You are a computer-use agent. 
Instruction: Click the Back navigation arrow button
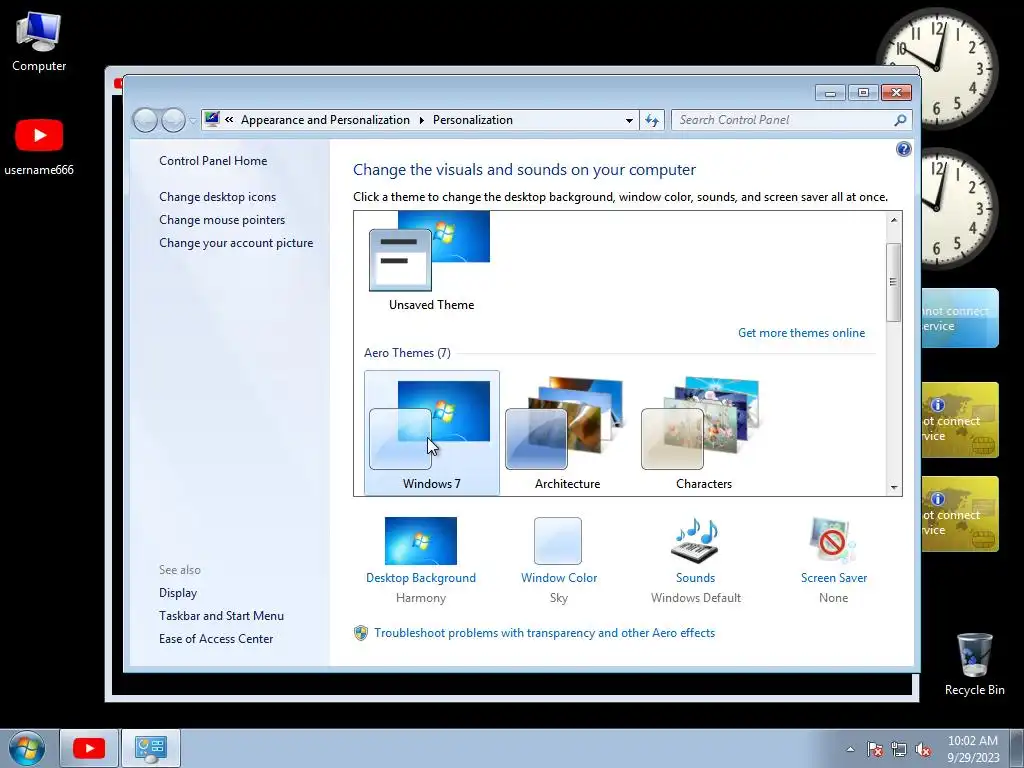[145, 120]
